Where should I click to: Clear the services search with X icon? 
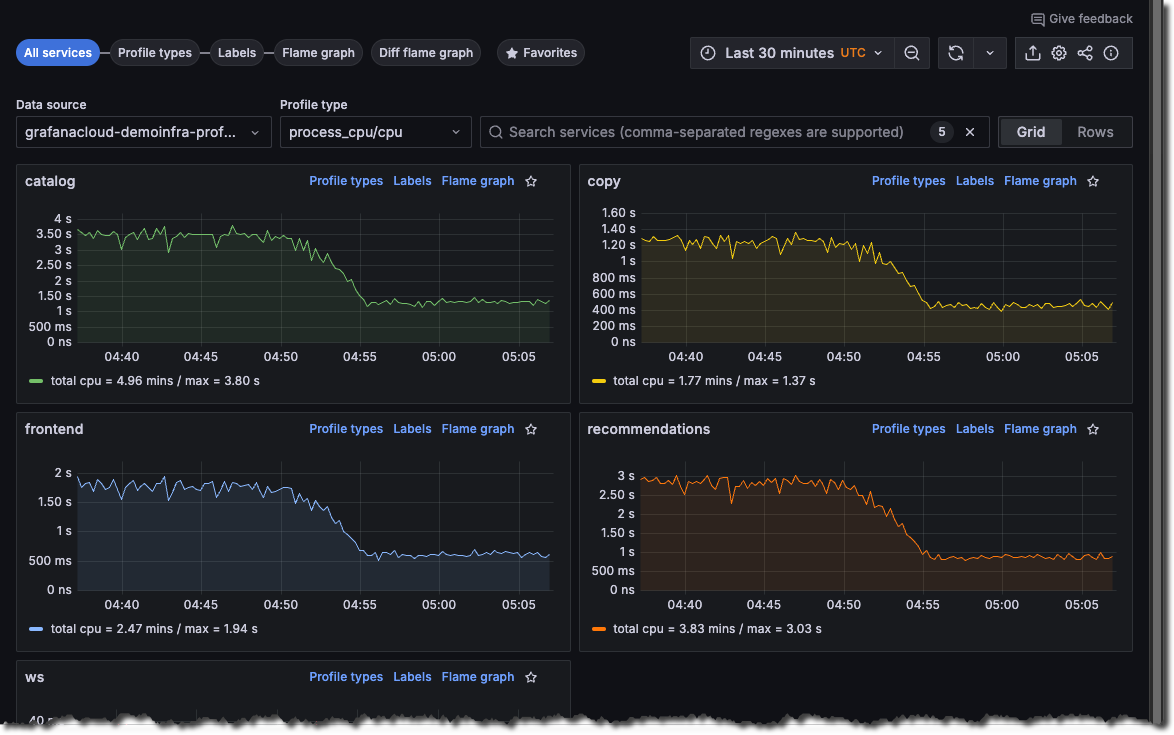pyautogui.click(x=969, y=132)
